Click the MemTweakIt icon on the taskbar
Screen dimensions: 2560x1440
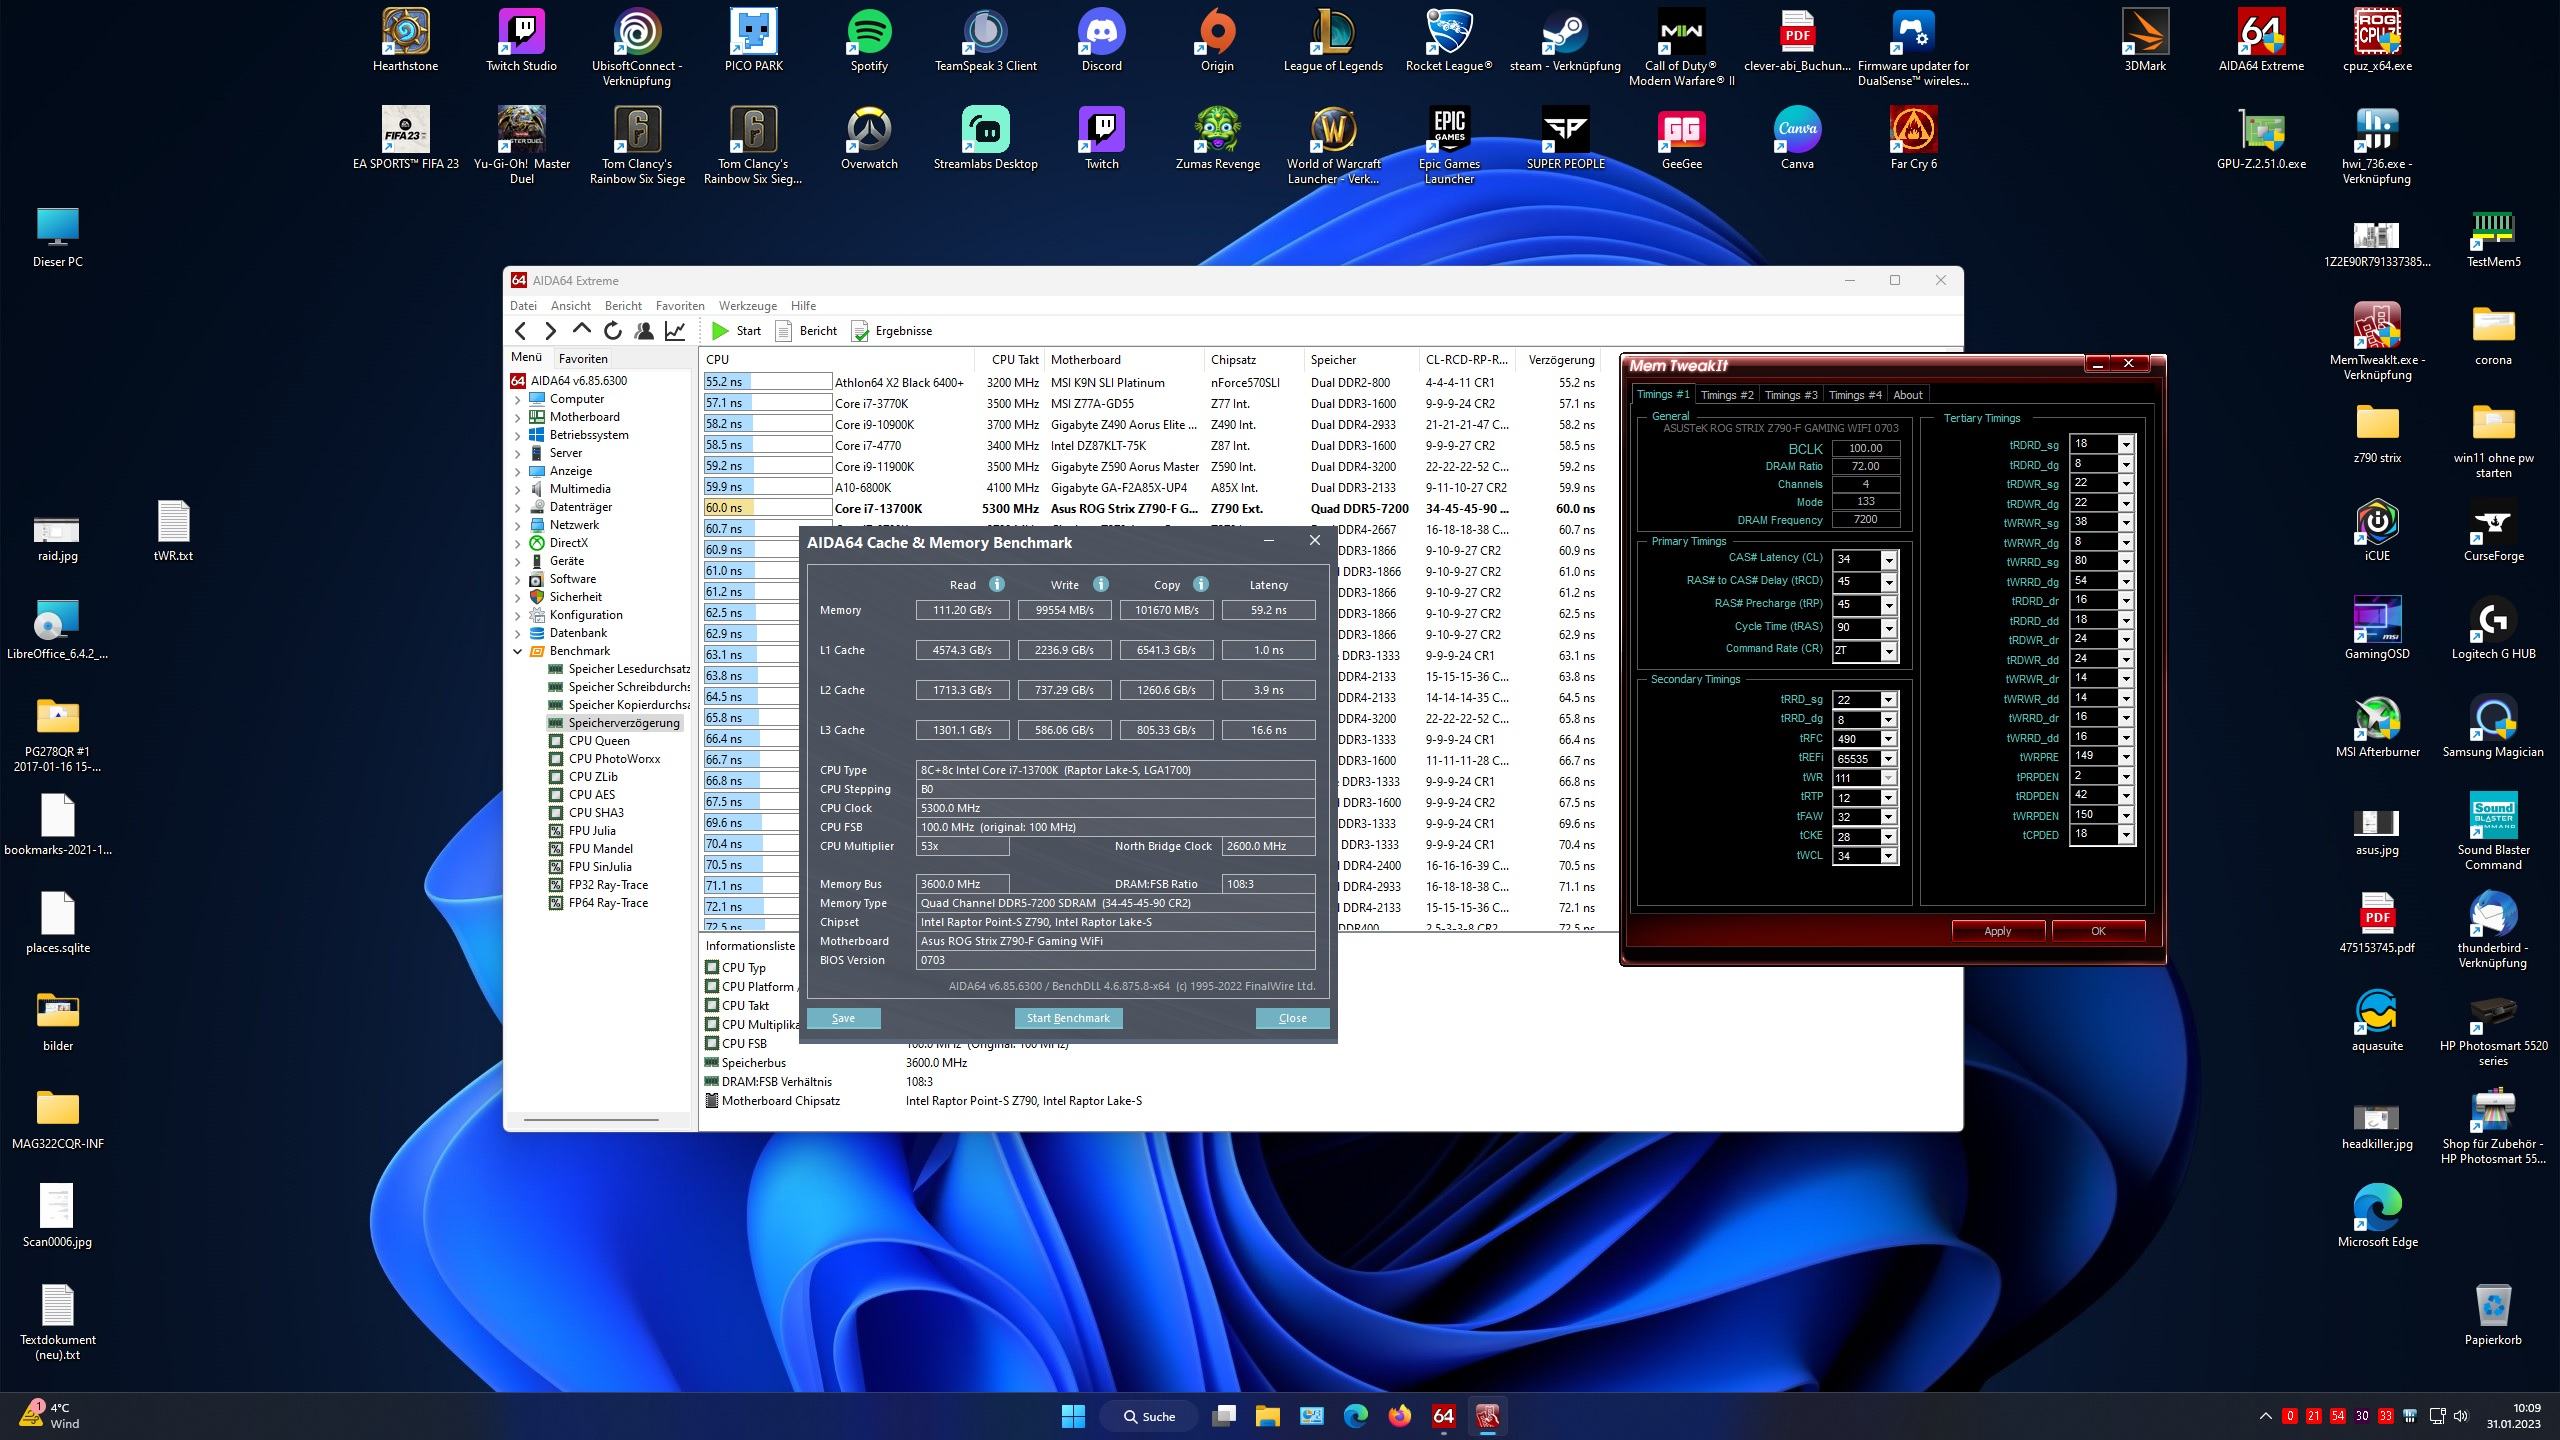pos(1487,1416)
